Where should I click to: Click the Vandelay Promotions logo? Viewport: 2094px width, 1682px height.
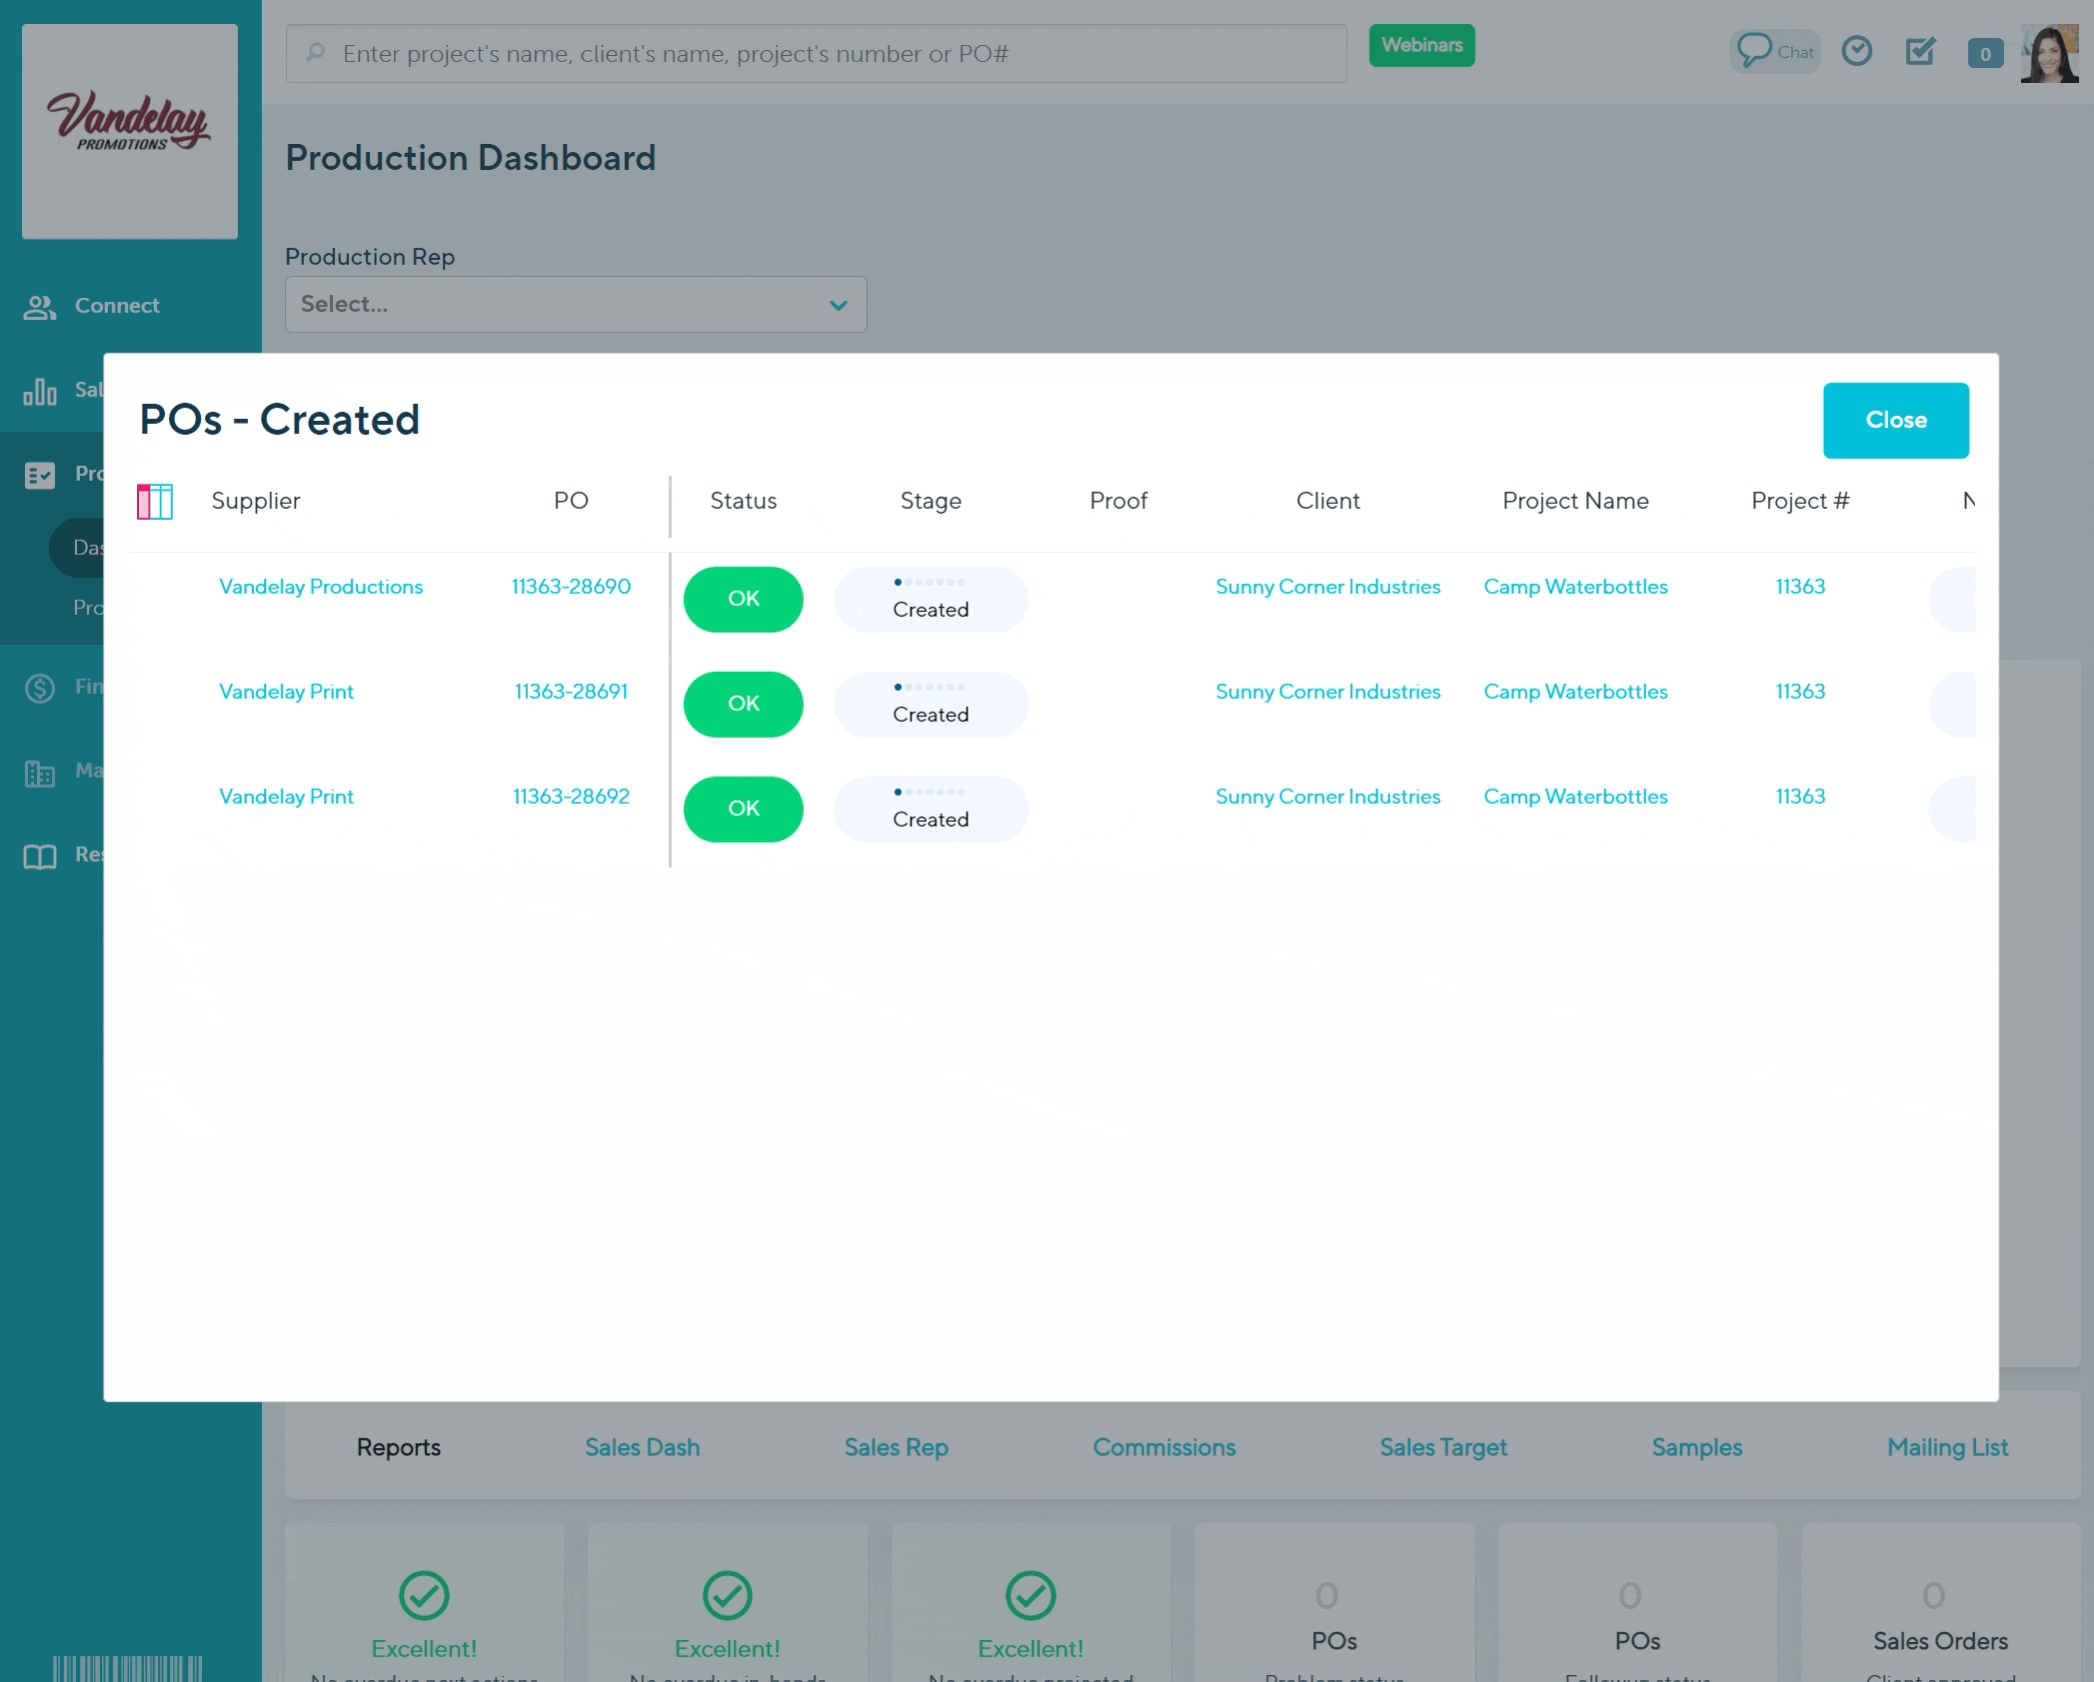[130, 131]
